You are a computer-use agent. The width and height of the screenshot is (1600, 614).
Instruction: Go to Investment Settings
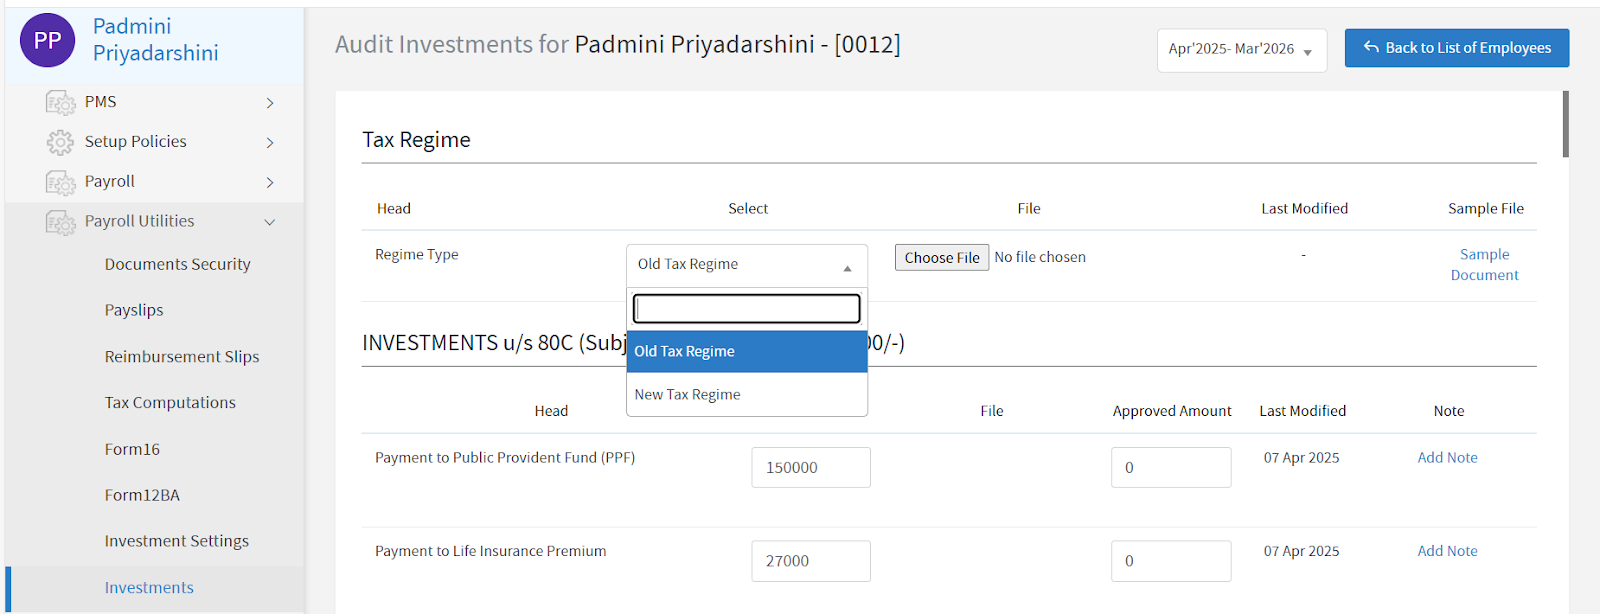176,540
